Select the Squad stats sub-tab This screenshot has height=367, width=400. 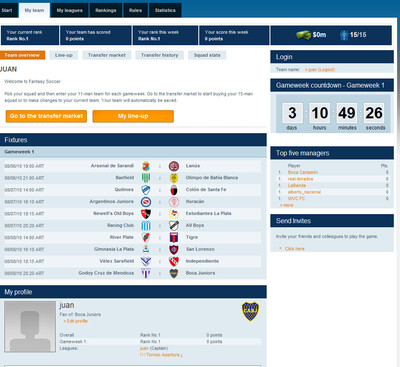207,55
